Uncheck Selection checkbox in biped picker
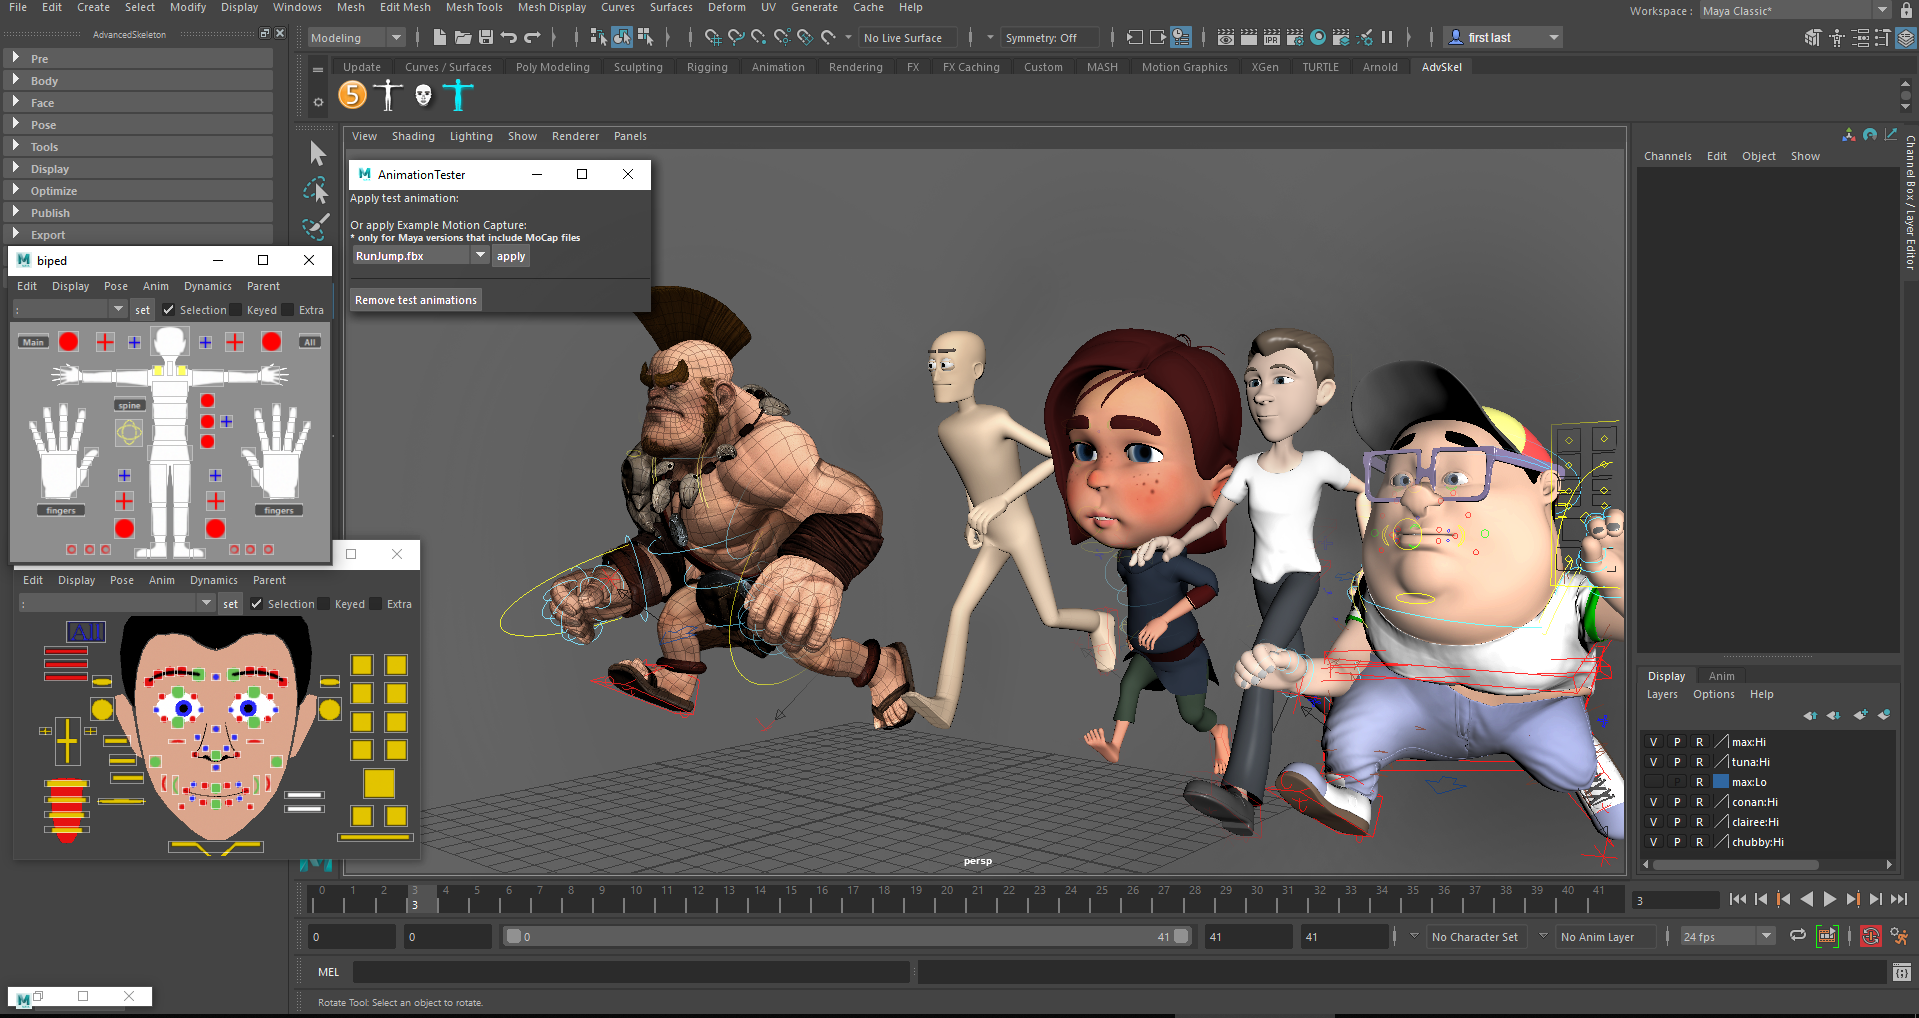Image resolution: width=1919 pixels, height=1018 pixels. 169,310
